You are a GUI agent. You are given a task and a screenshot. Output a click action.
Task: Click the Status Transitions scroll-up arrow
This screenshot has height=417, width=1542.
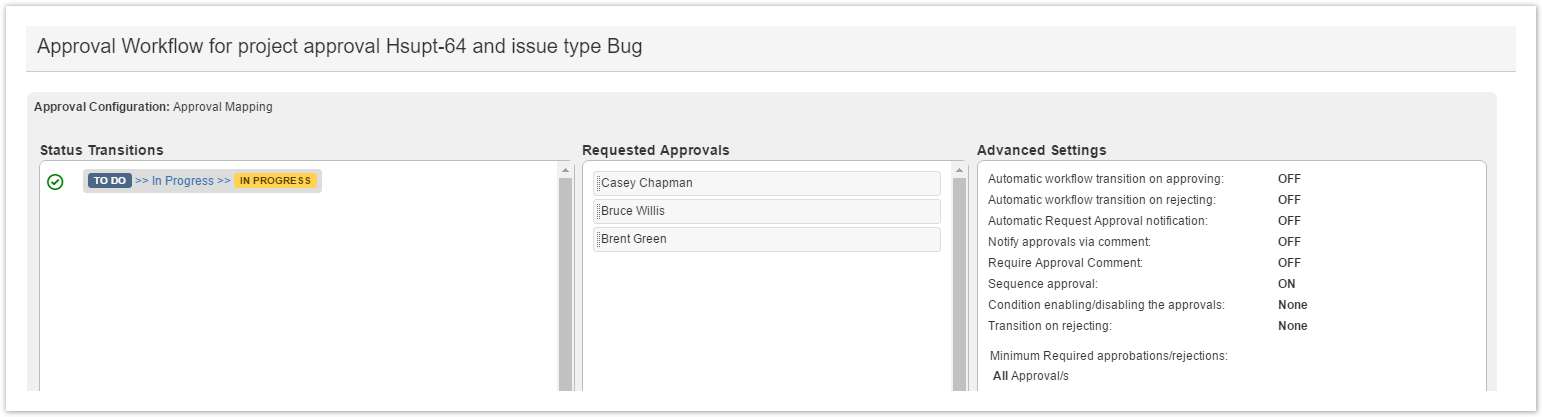[x=566, y=171]
